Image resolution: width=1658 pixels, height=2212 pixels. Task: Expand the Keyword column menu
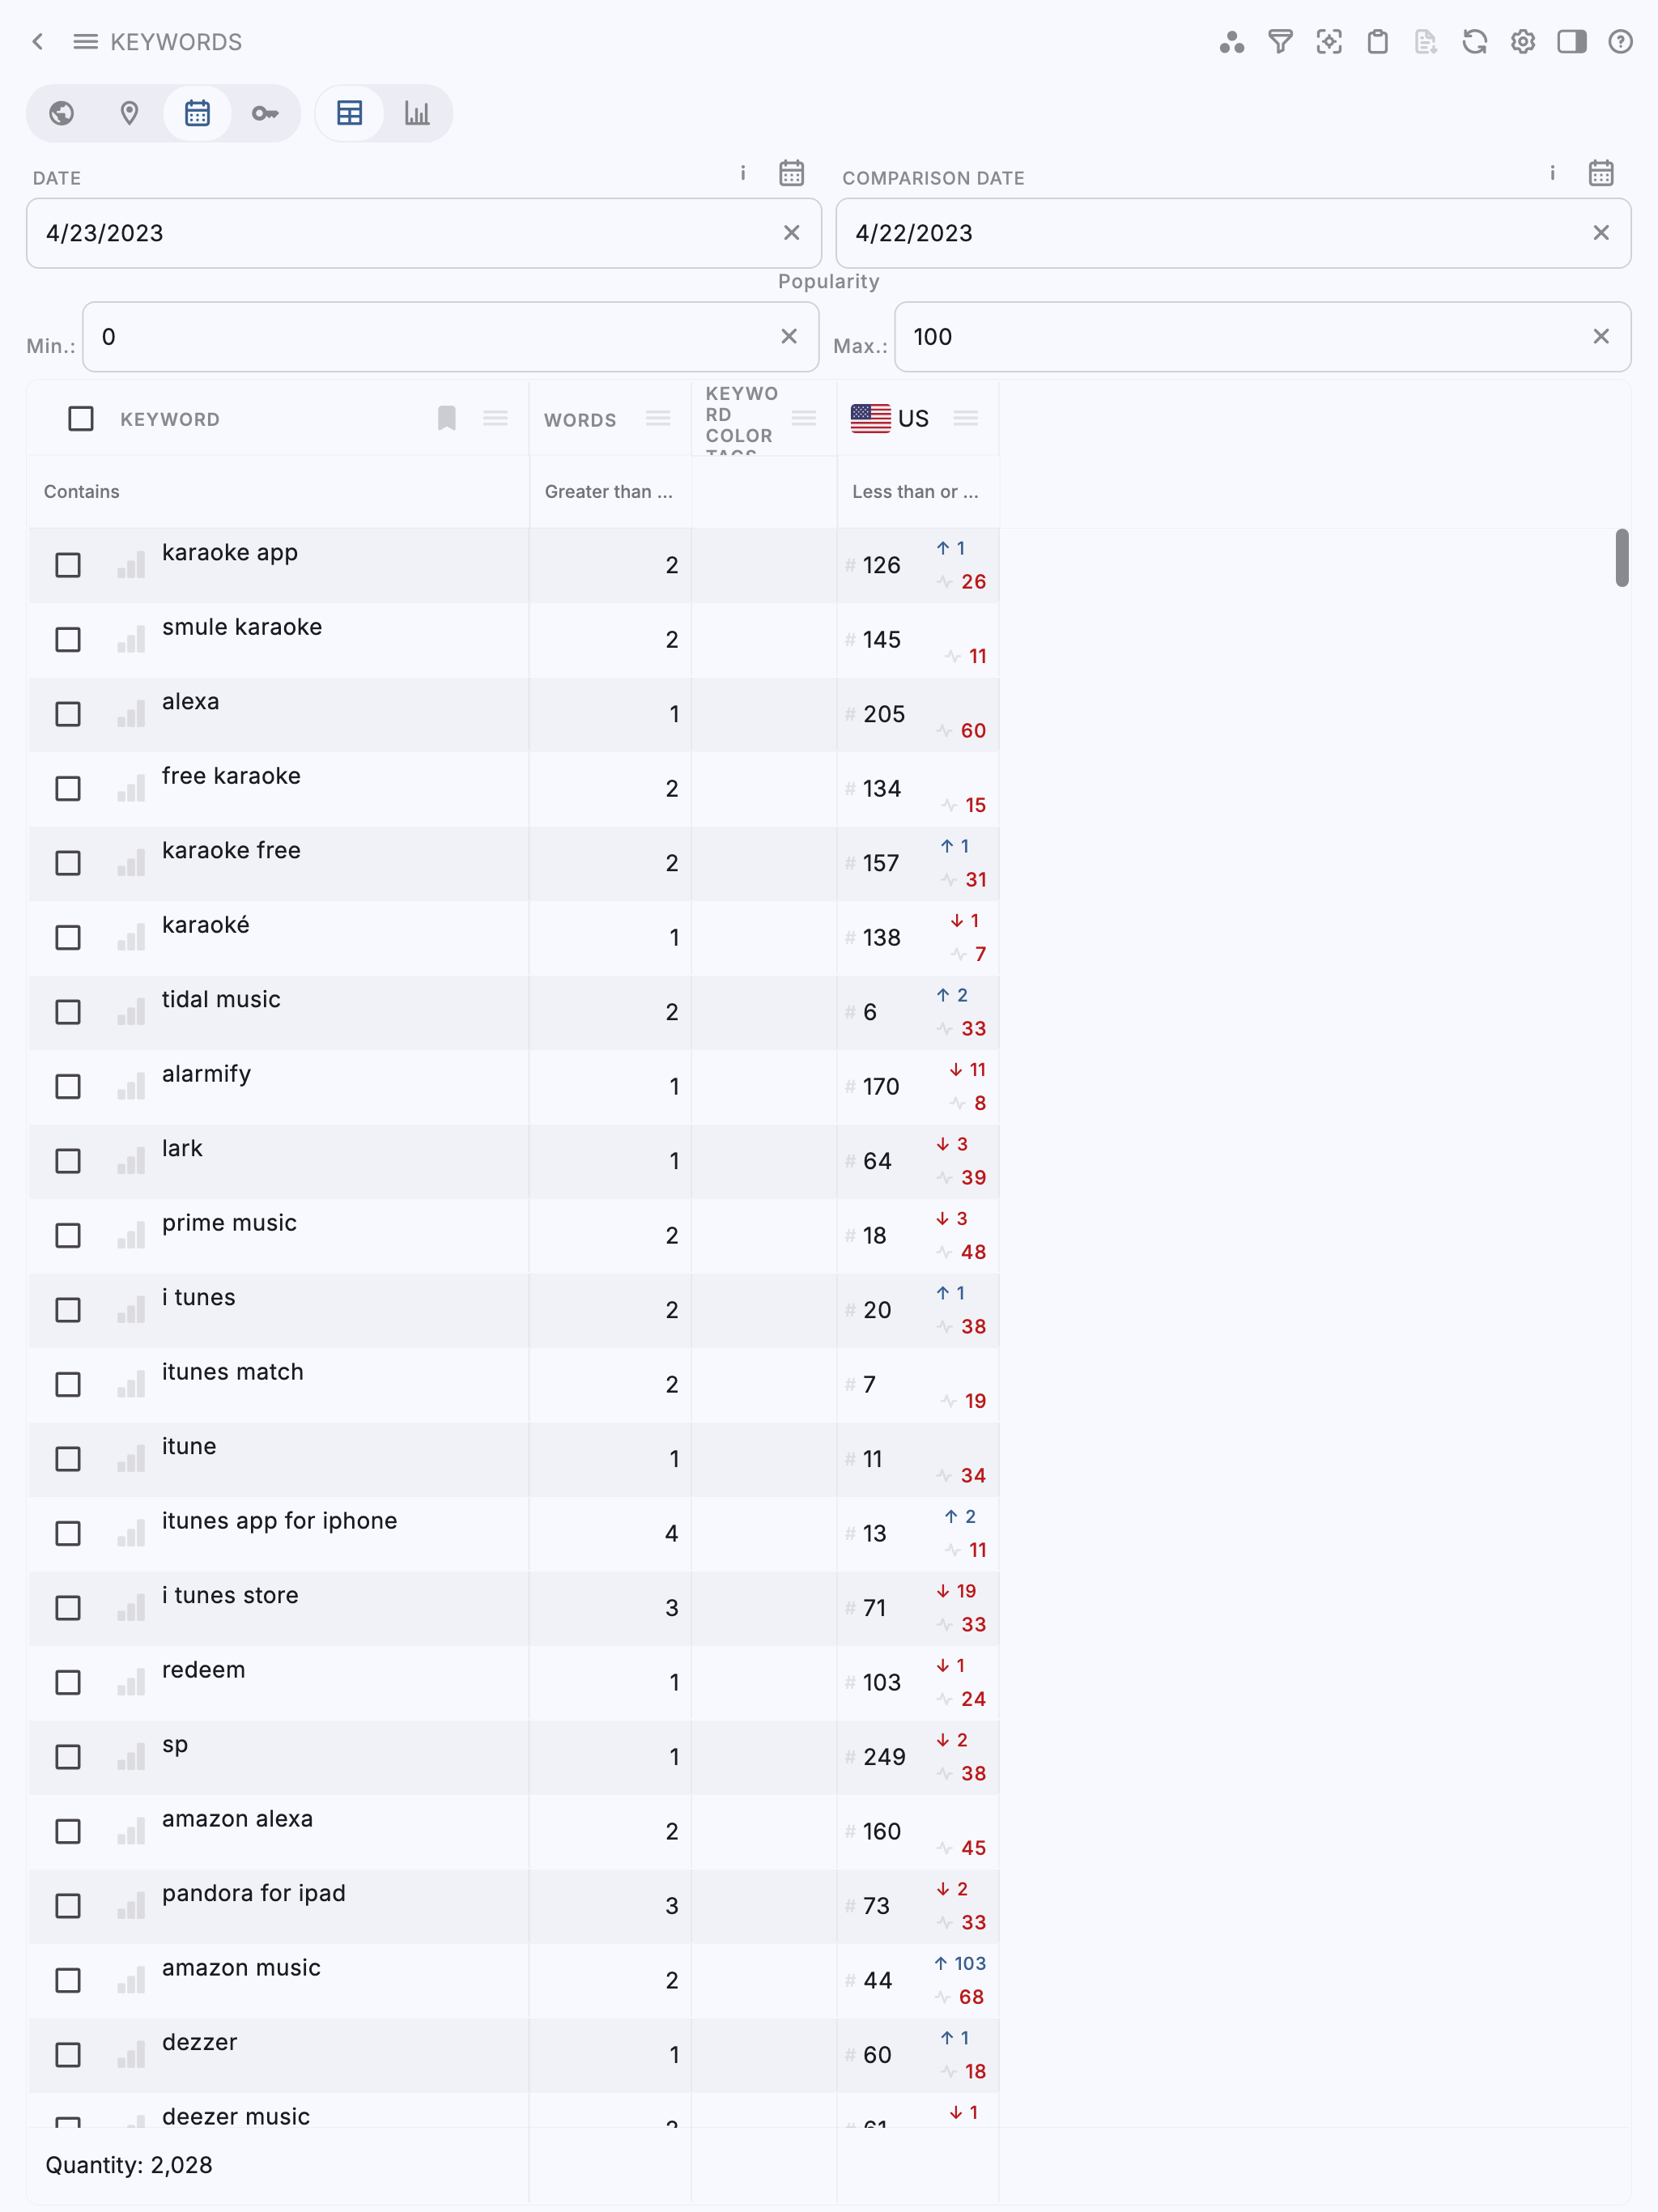pyautogui.click(x=495, y=418)
